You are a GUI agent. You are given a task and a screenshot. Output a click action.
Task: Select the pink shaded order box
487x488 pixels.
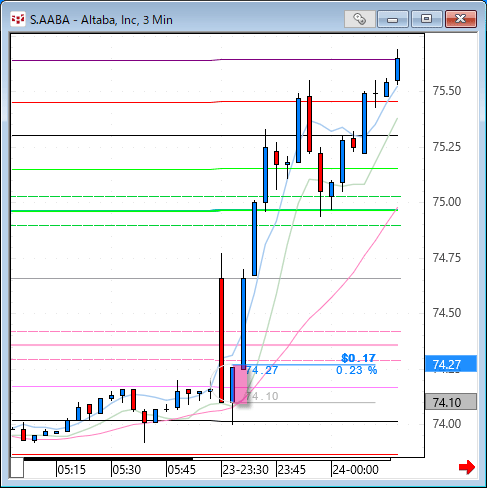(x=241, y=384)
